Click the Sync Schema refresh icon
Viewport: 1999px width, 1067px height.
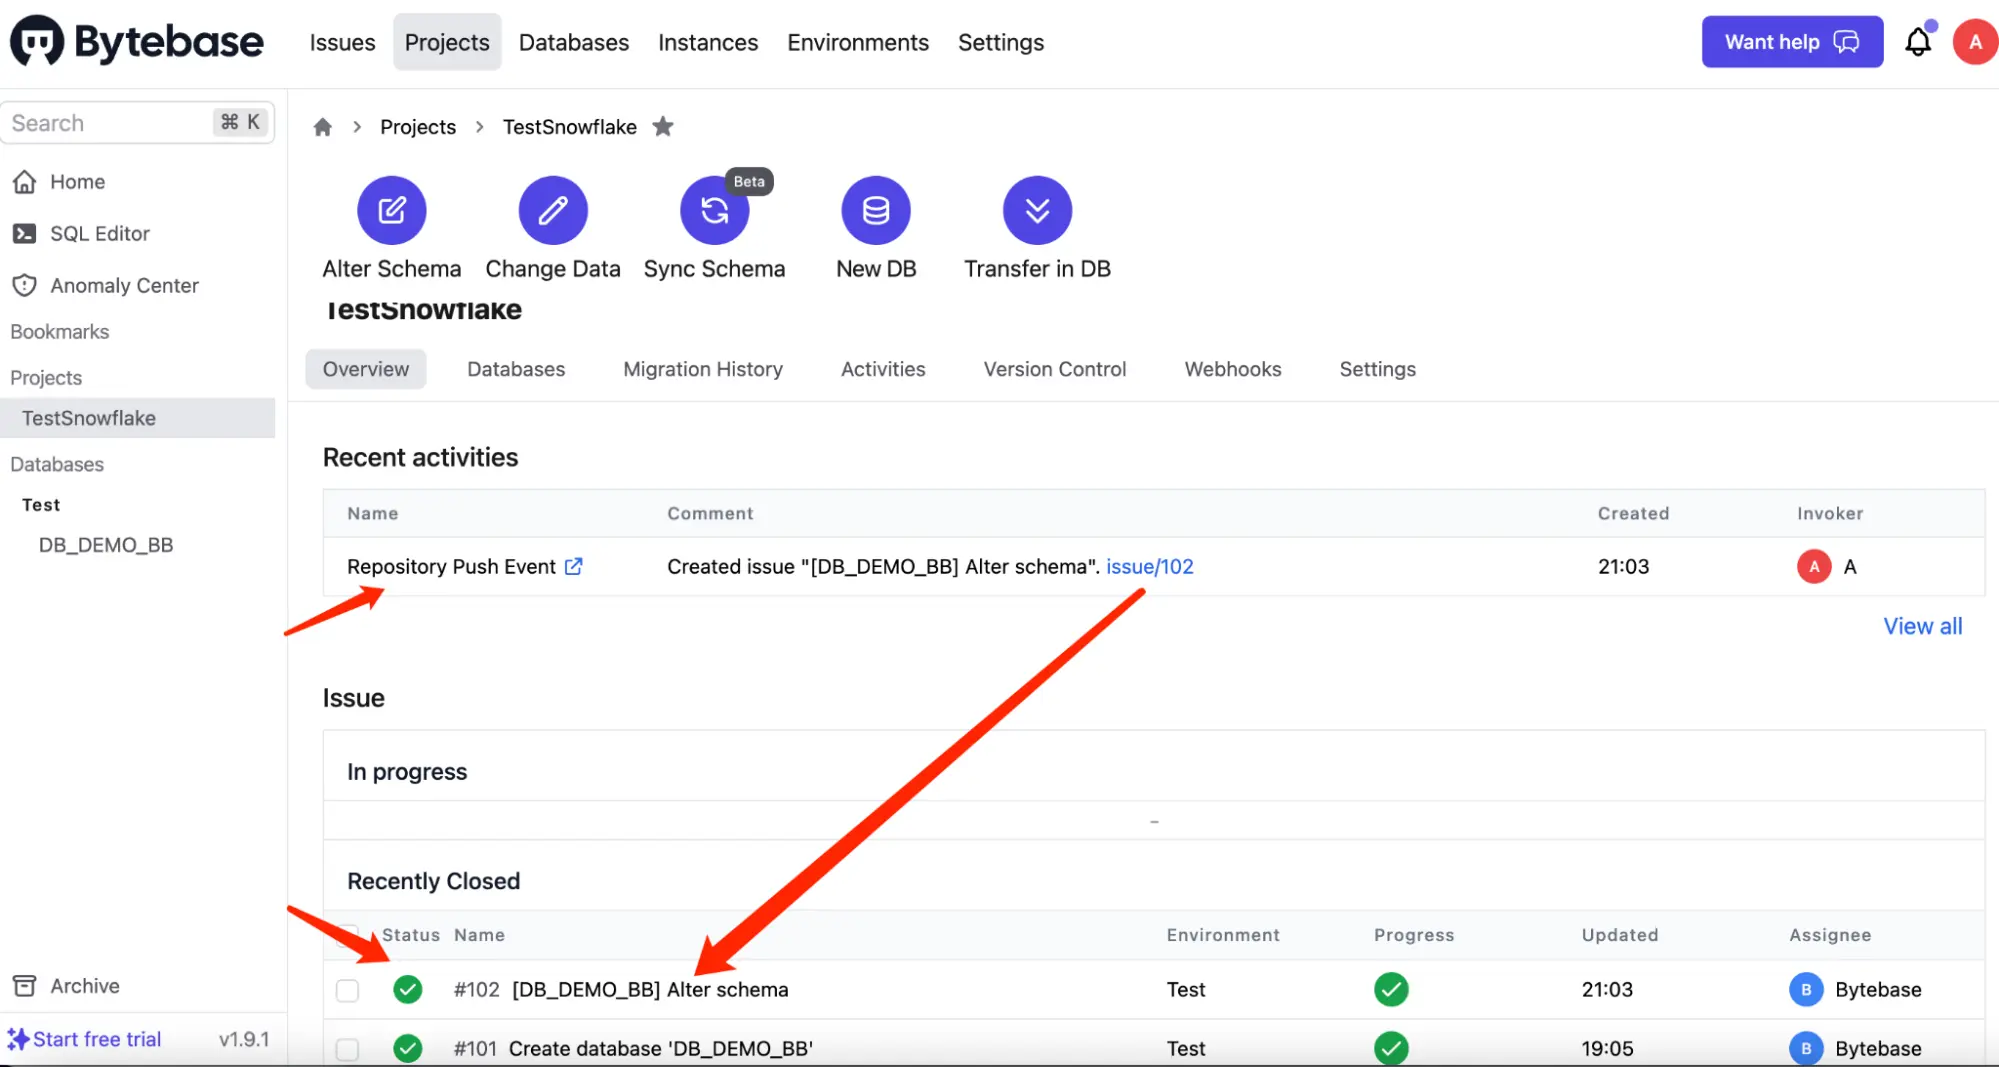click(714, 210)
